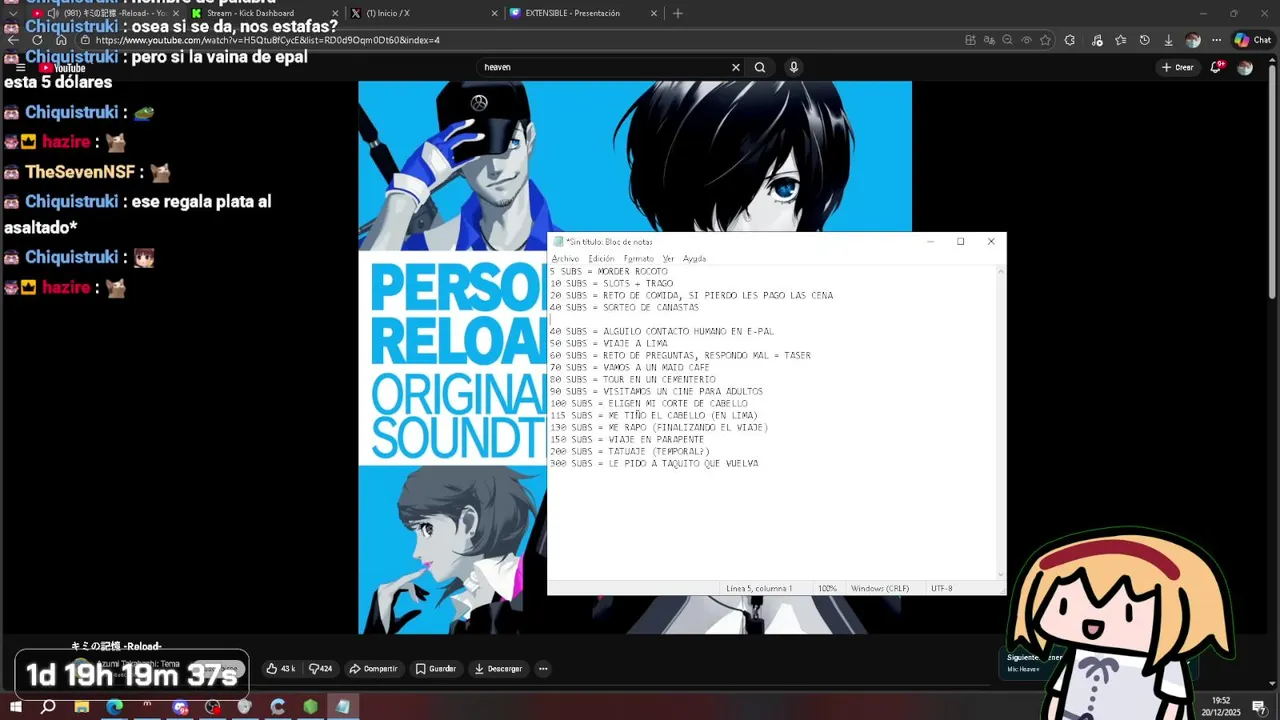The width and height of the screenshot is (1280, 720).
Task: Open the three-dot more actions under the video
Action: point(543,668)
